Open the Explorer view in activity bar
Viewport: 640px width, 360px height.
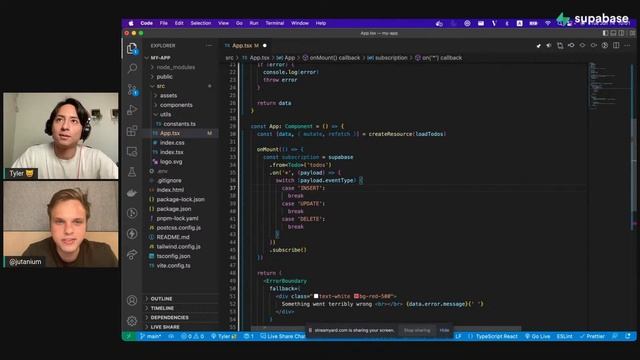point(131,49)
